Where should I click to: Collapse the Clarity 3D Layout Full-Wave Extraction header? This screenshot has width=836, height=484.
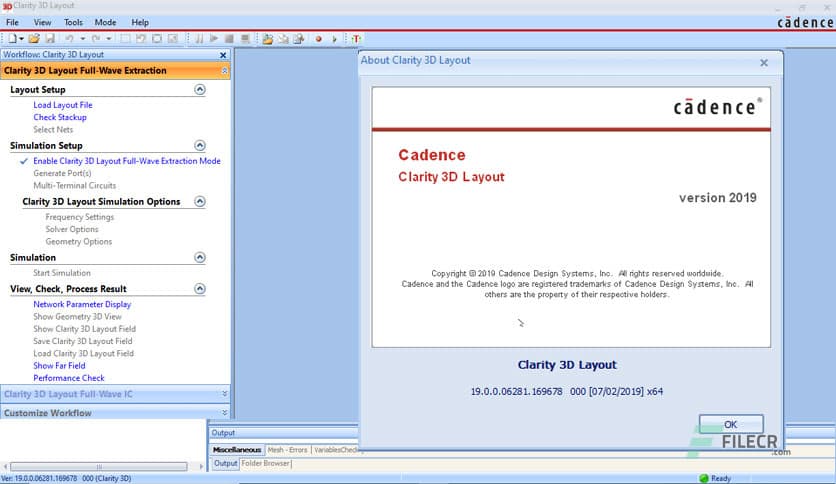pos(224,71)
